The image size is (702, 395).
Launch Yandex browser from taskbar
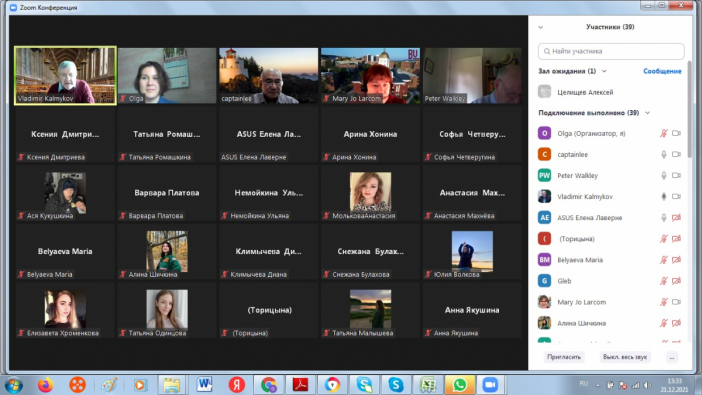tap(237, 385)
